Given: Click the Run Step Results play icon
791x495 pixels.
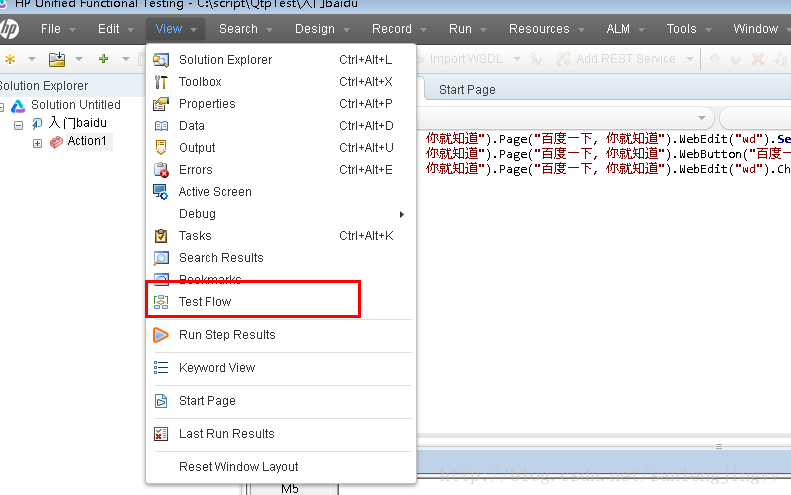Looking at the screenshot, I should 160,335.
